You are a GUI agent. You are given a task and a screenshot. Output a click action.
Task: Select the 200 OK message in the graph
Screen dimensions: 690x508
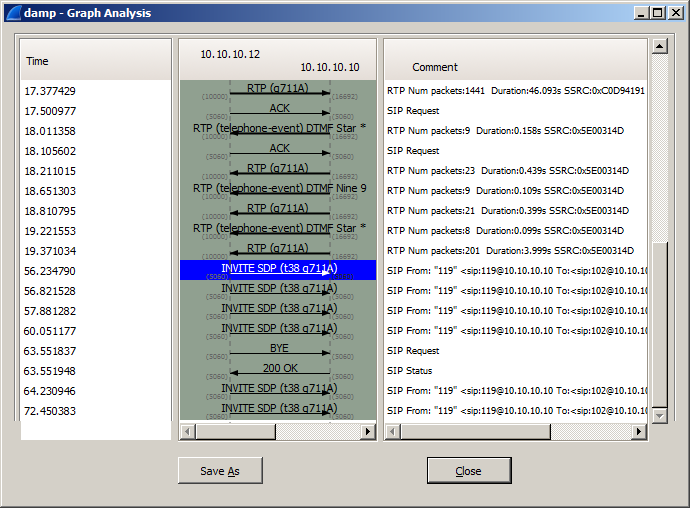click(x=279, y=370)
